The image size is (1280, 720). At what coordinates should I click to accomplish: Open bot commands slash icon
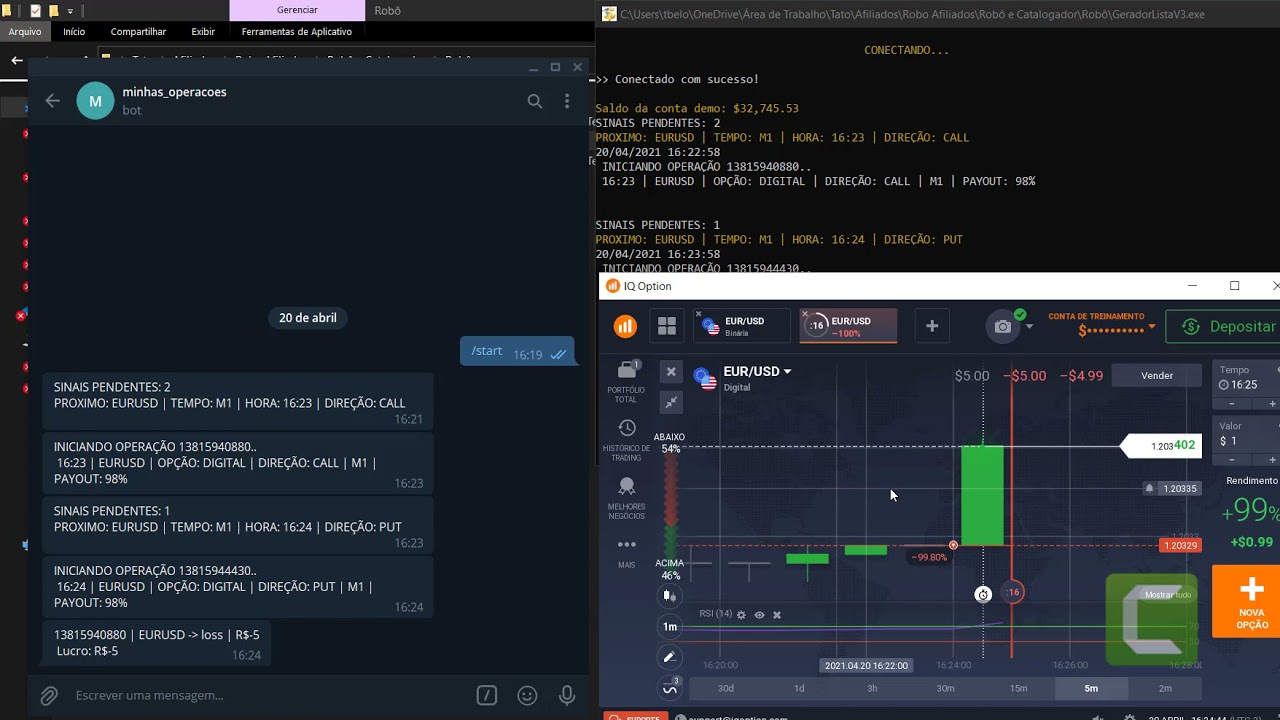coord(487,695)
